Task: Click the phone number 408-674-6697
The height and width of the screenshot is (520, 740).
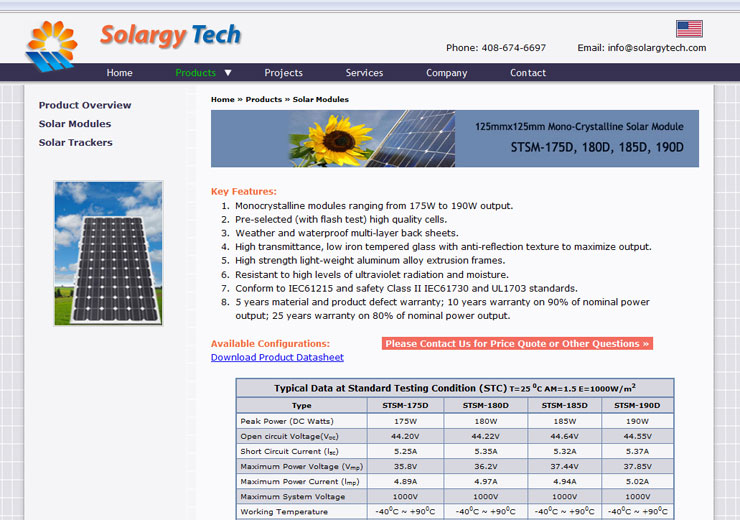Action: click(513, 48)
